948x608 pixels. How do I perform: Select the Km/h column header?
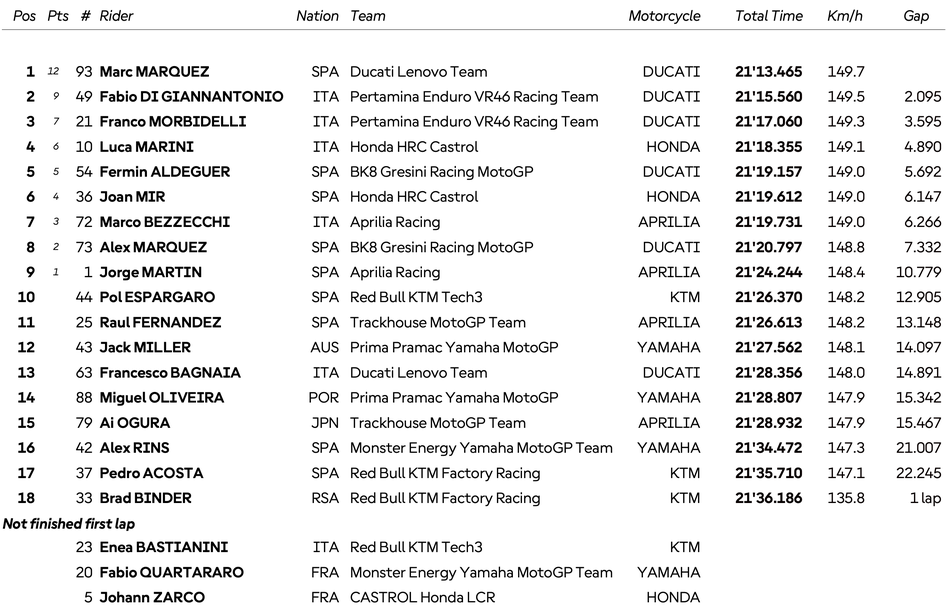pyautogui.click(x=846, y=16)
